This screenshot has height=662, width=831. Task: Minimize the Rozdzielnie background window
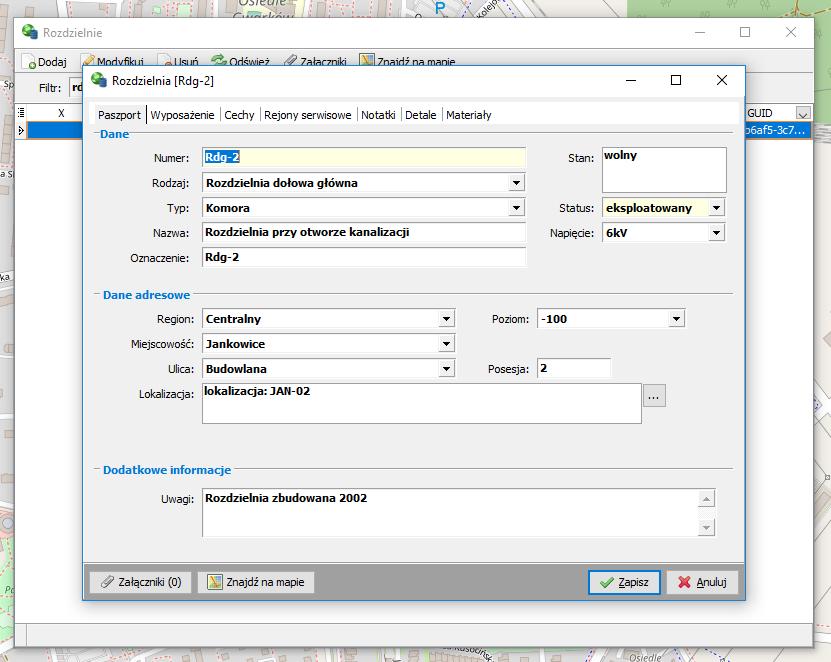[x=700, y=32]
